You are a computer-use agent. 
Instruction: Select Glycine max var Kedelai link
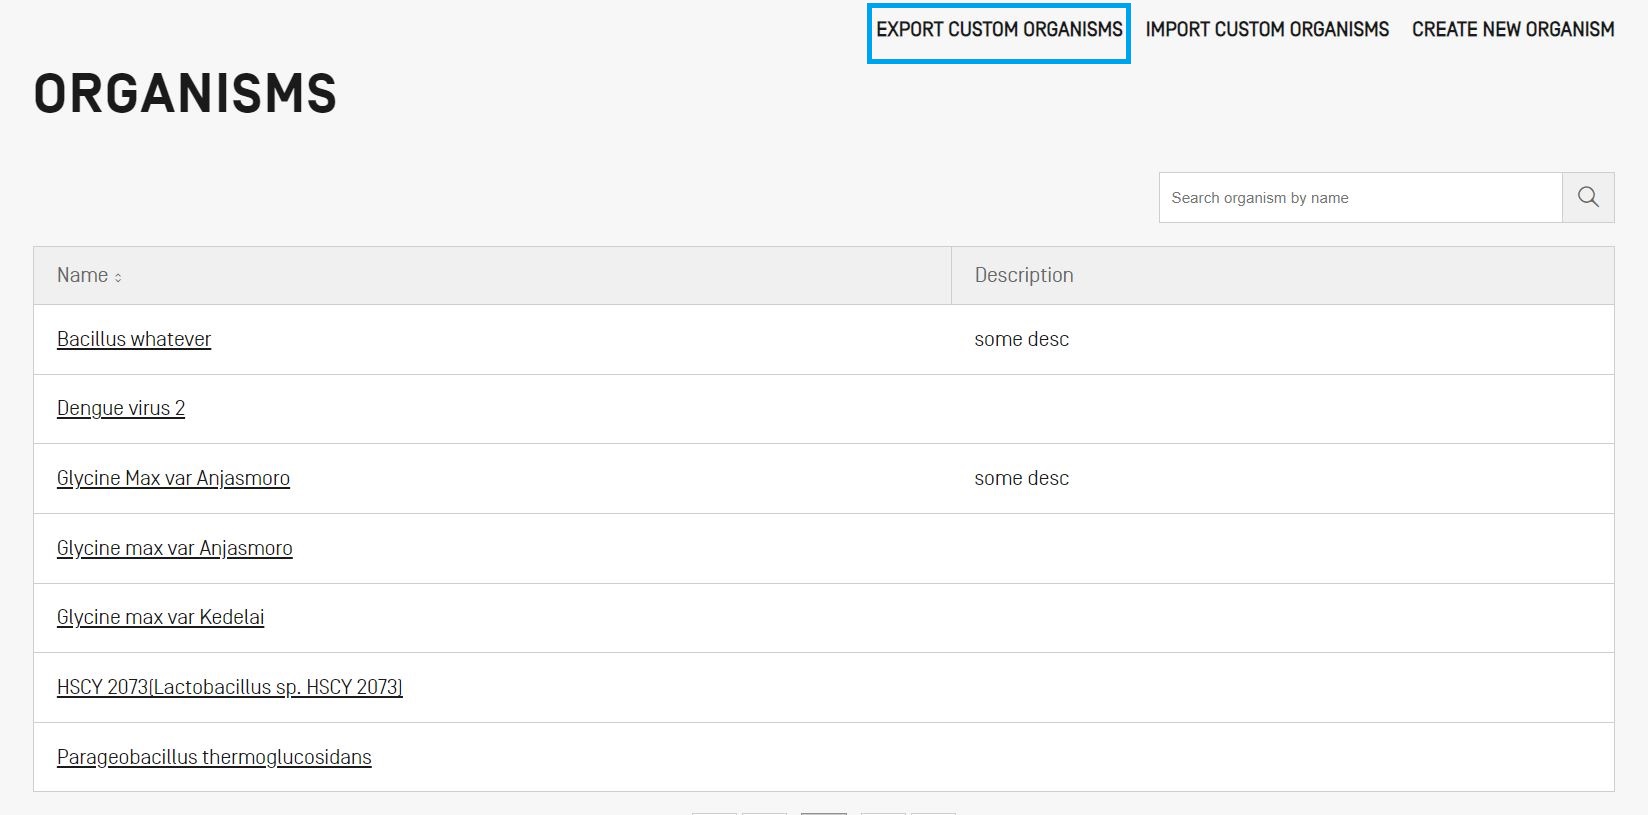[160, 617]
